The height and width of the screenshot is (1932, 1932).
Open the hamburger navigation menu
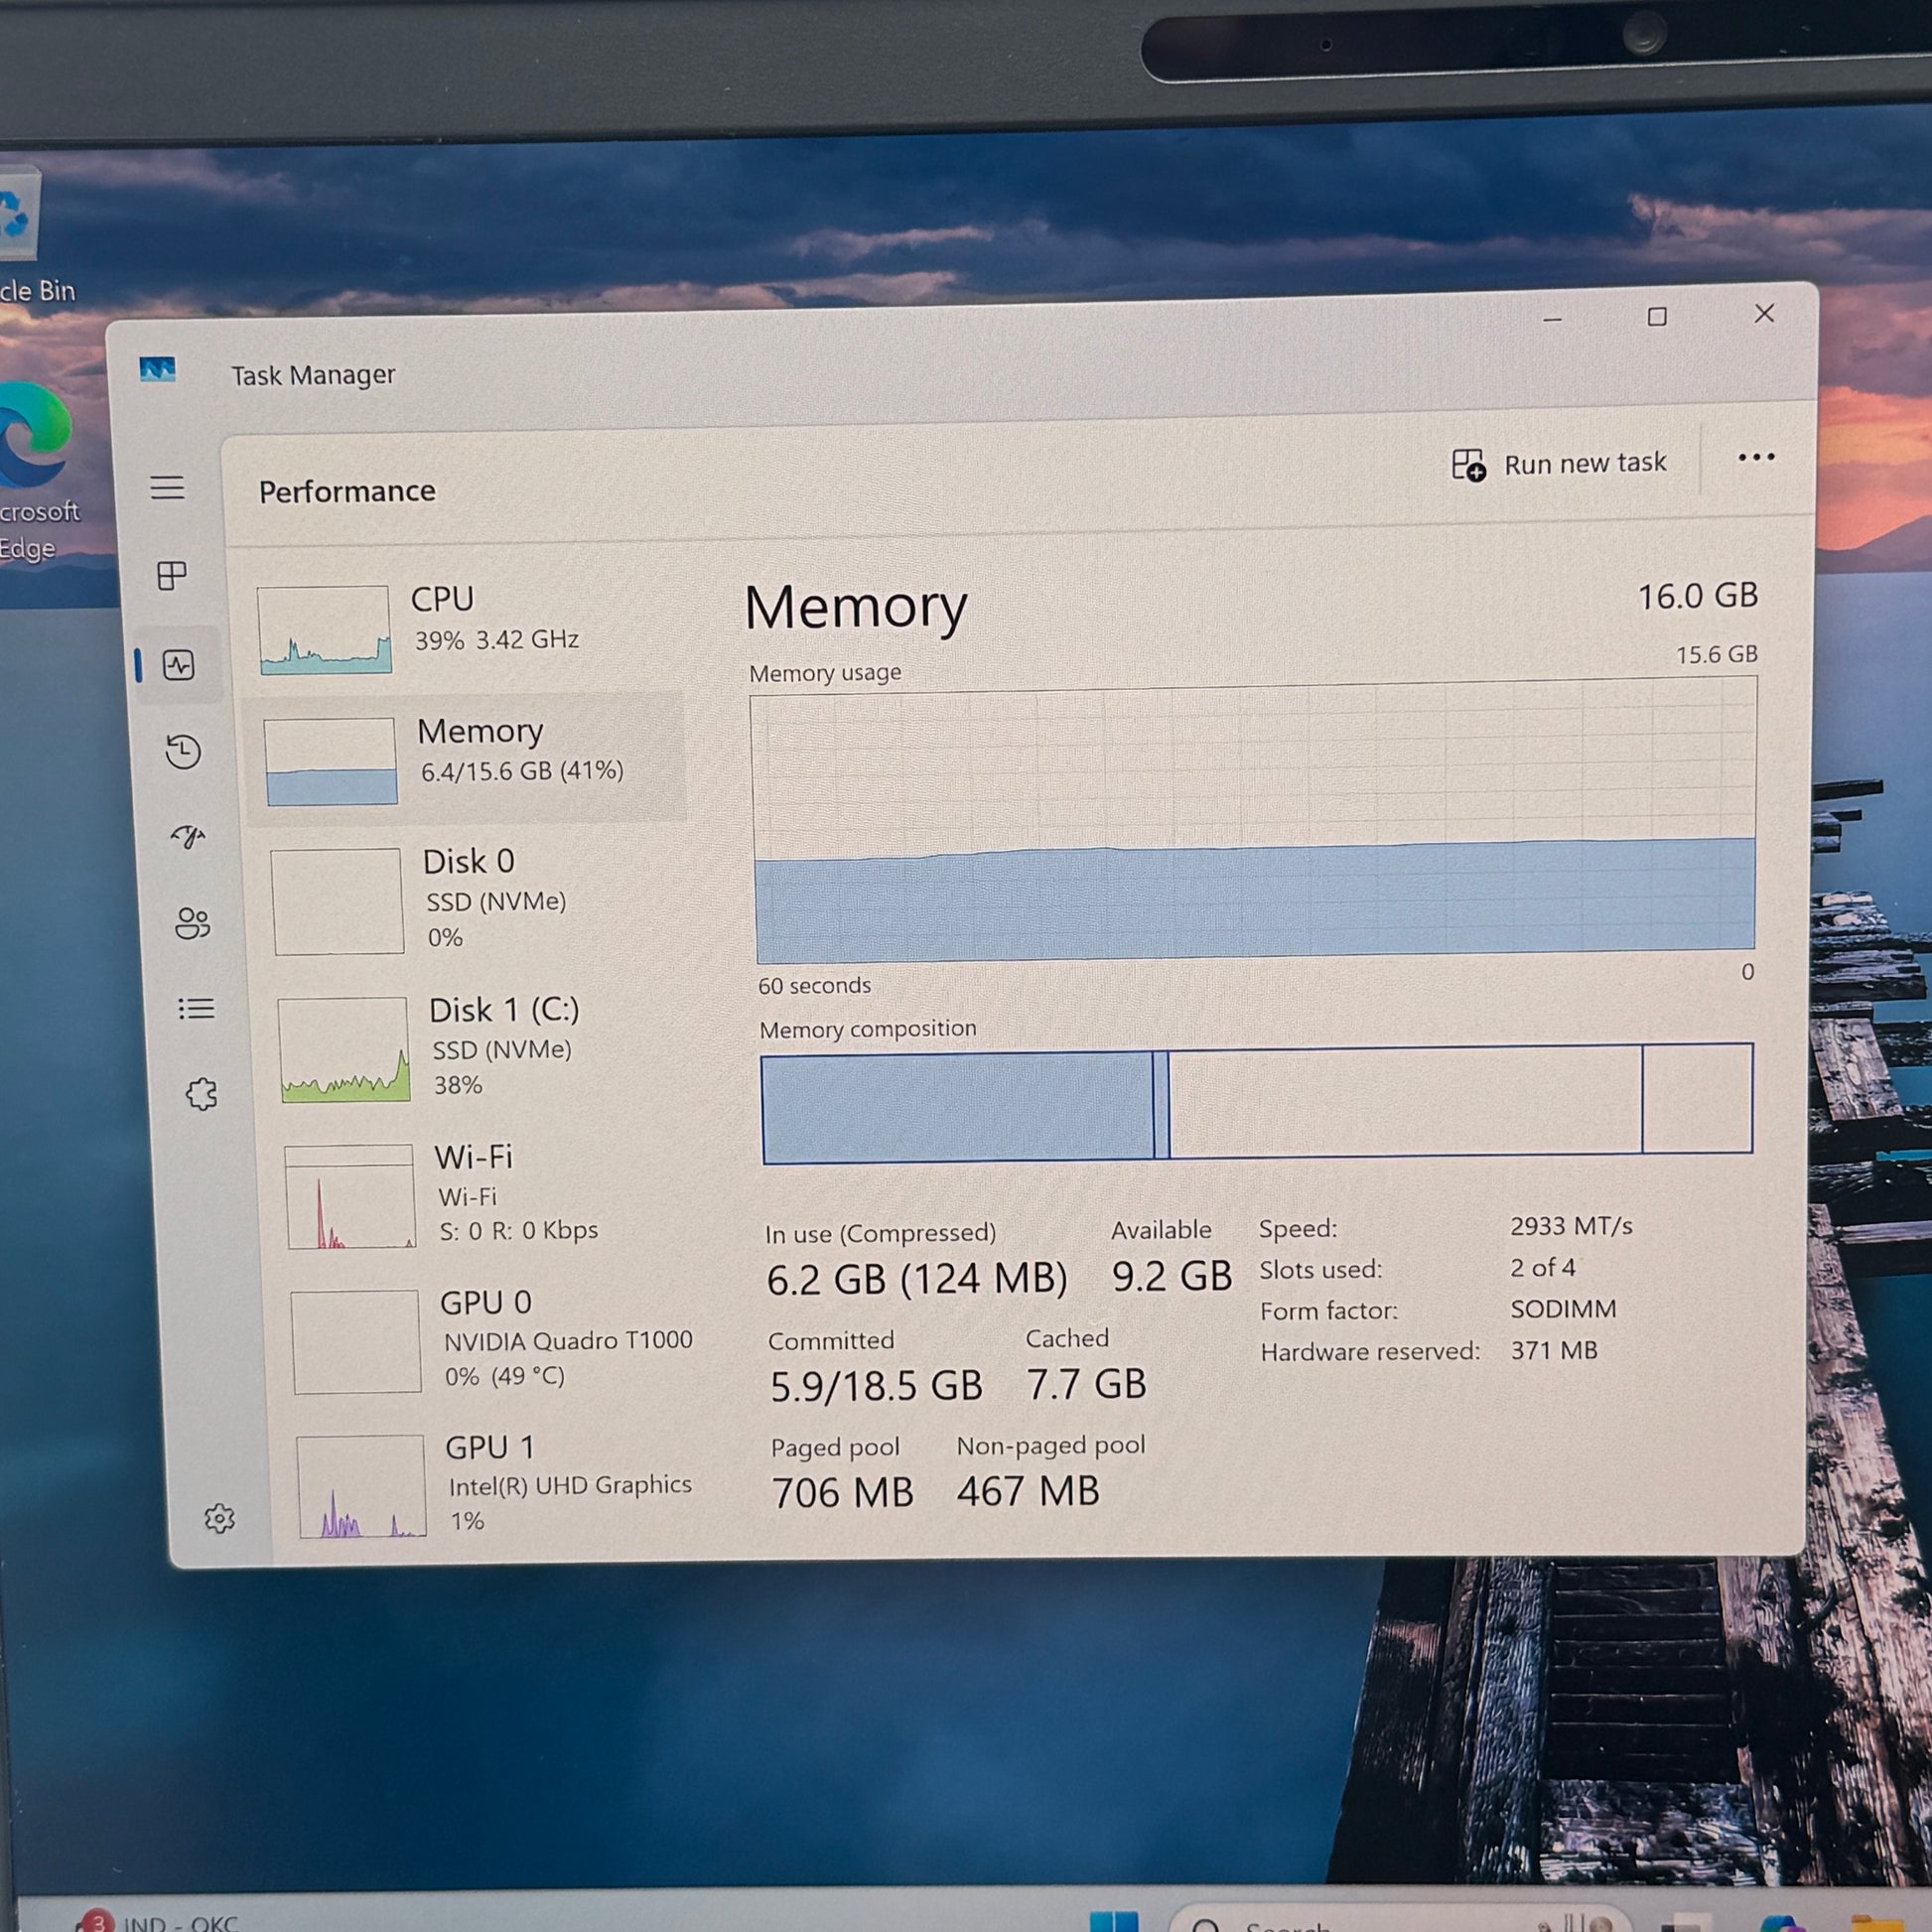click(x=167, y=488)
